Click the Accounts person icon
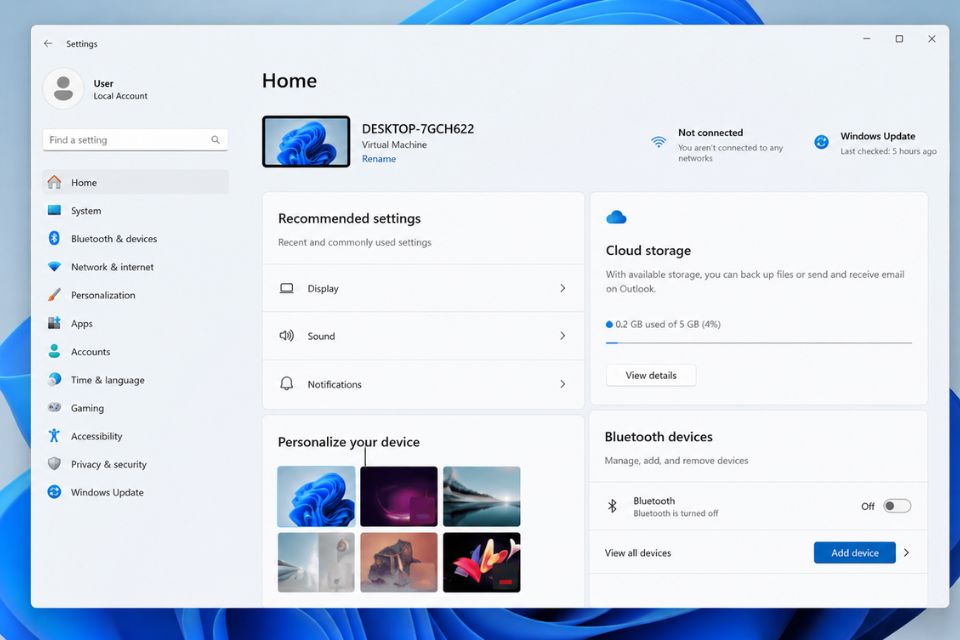 (x=54, y=351)
